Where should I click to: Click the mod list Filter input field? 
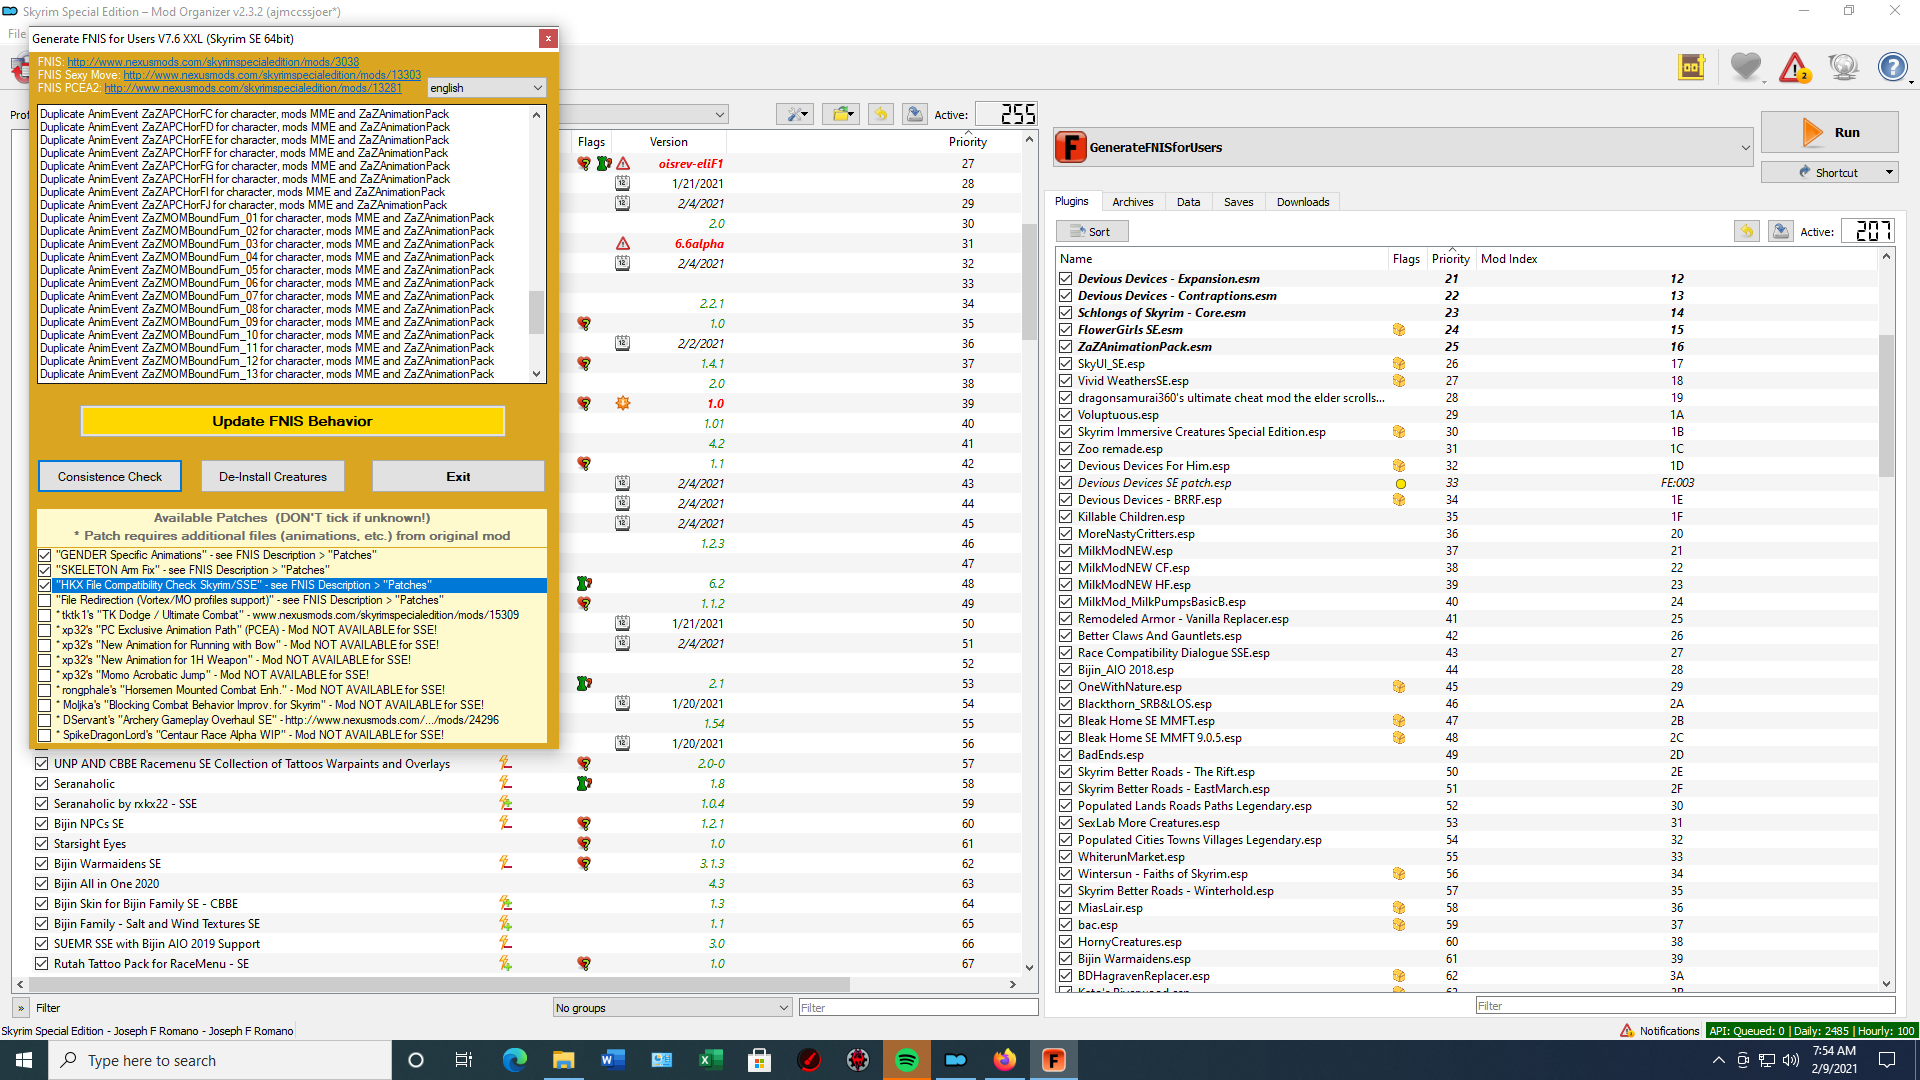pyautogui.click(x=918, y=1008)
